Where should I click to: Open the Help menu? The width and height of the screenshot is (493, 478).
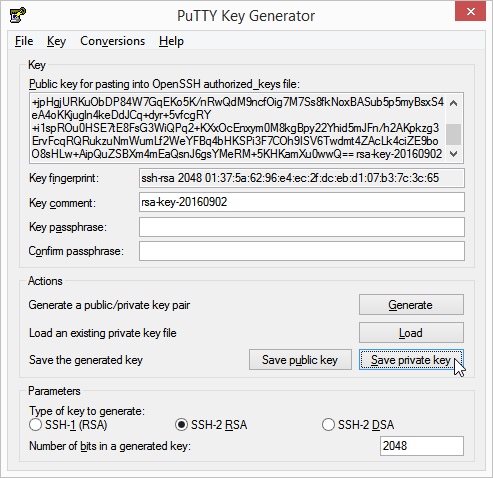coord(171,41)
